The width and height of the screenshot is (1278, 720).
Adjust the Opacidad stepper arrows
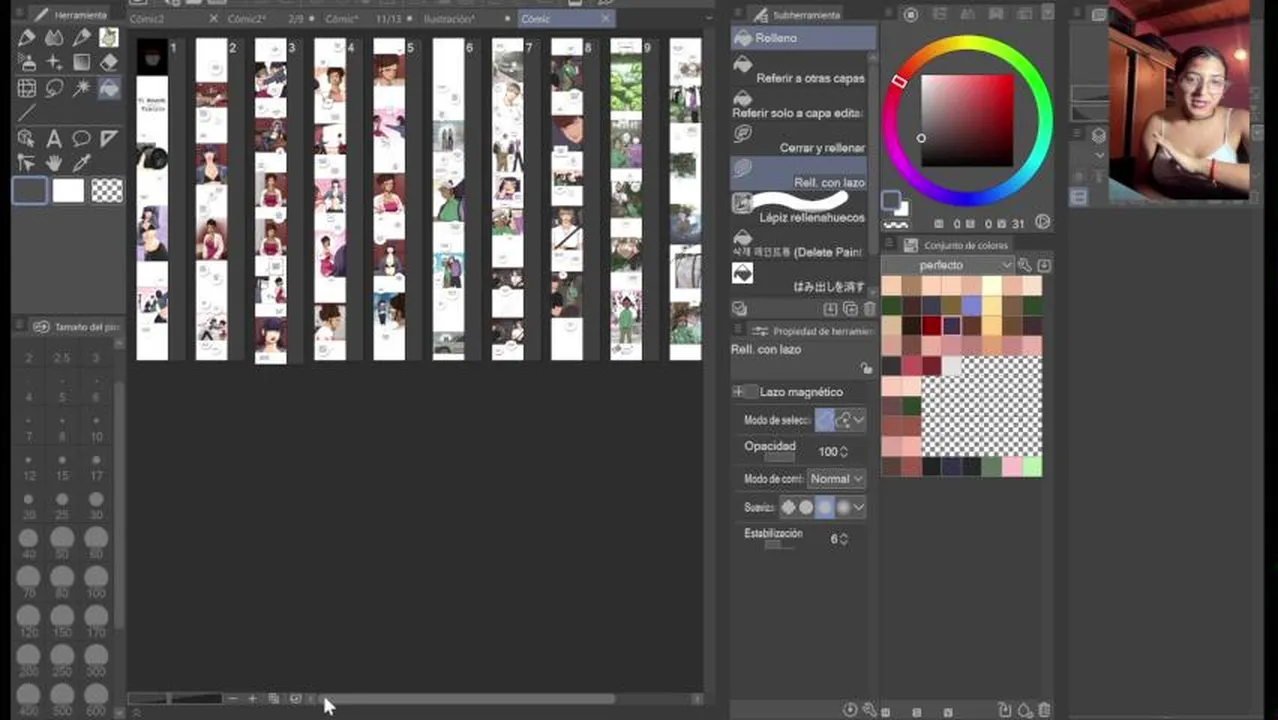(844, 452)
